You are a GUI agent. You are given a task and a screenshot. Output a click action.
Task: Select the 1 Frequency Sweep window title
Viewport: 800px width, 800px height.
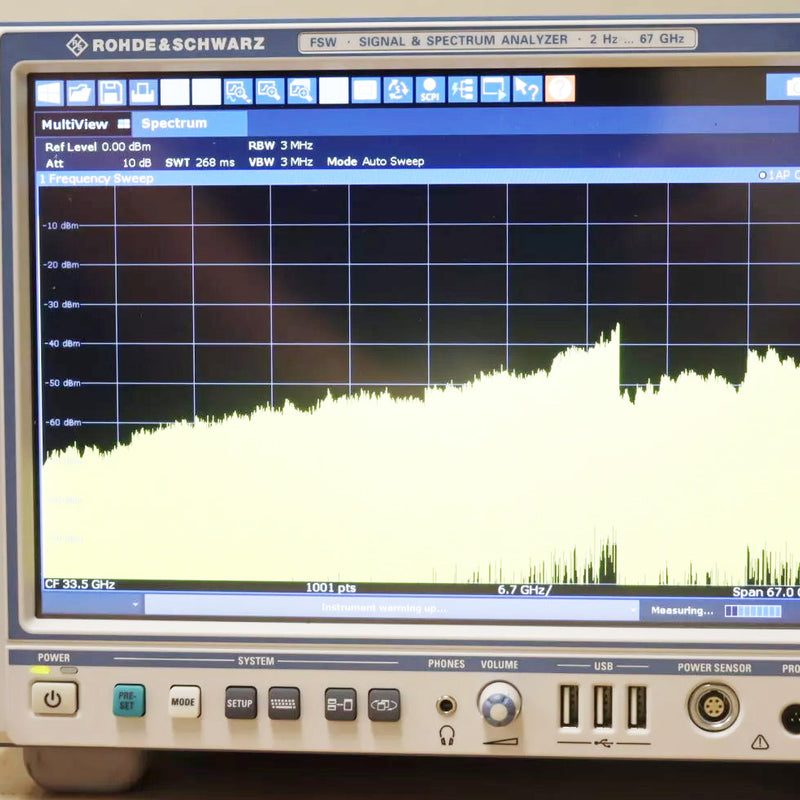click(x=96, y=179)
